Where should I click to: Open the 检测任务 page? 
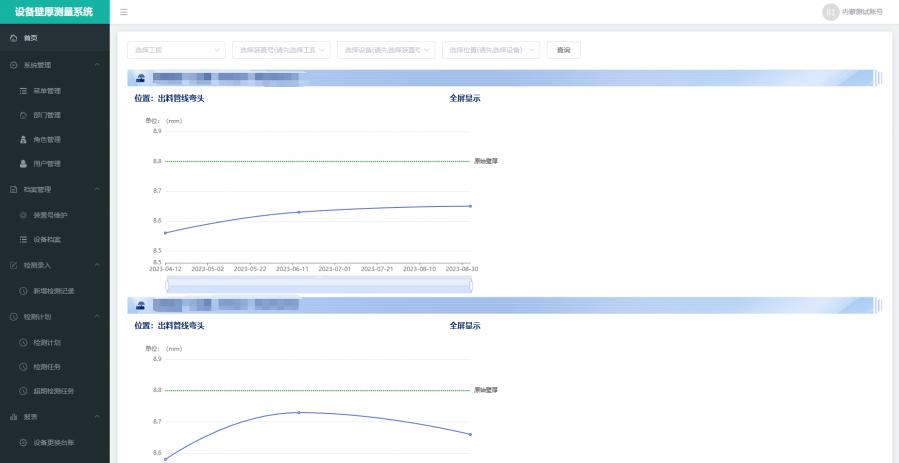pos(47,367)
